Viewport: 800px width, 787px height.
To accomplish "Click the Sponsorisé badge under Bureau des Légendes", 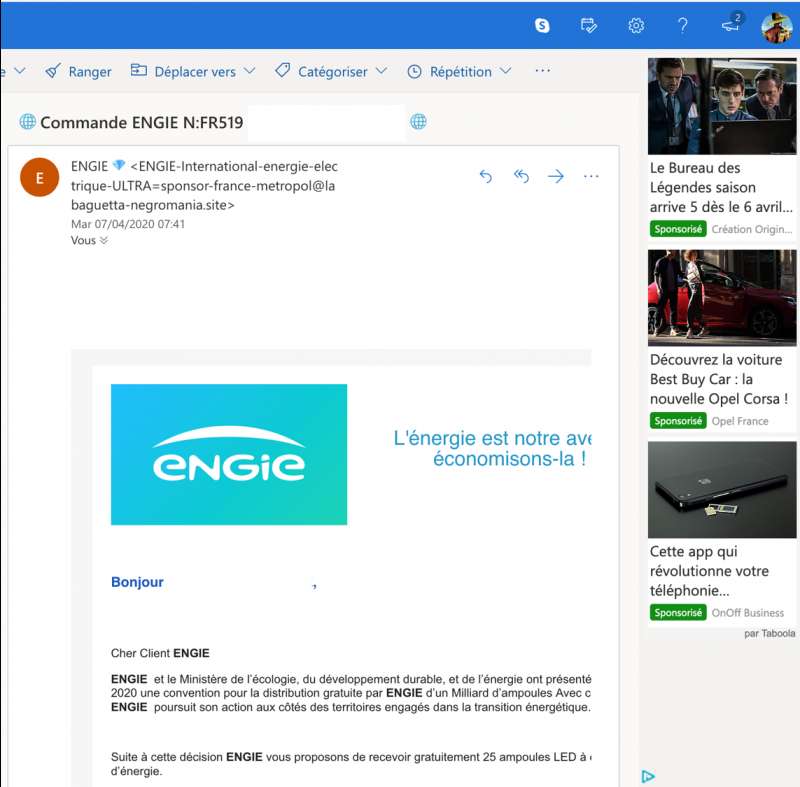I will click(678, 229).
